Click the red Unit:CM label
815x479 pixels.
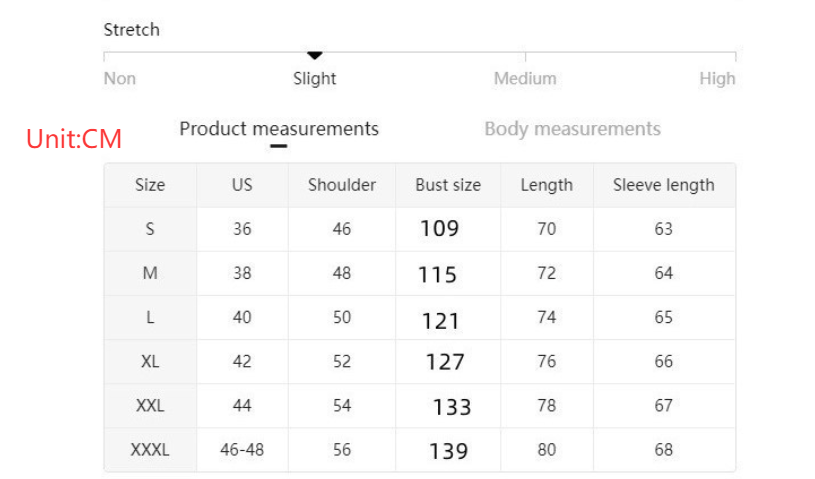[74, 139]
